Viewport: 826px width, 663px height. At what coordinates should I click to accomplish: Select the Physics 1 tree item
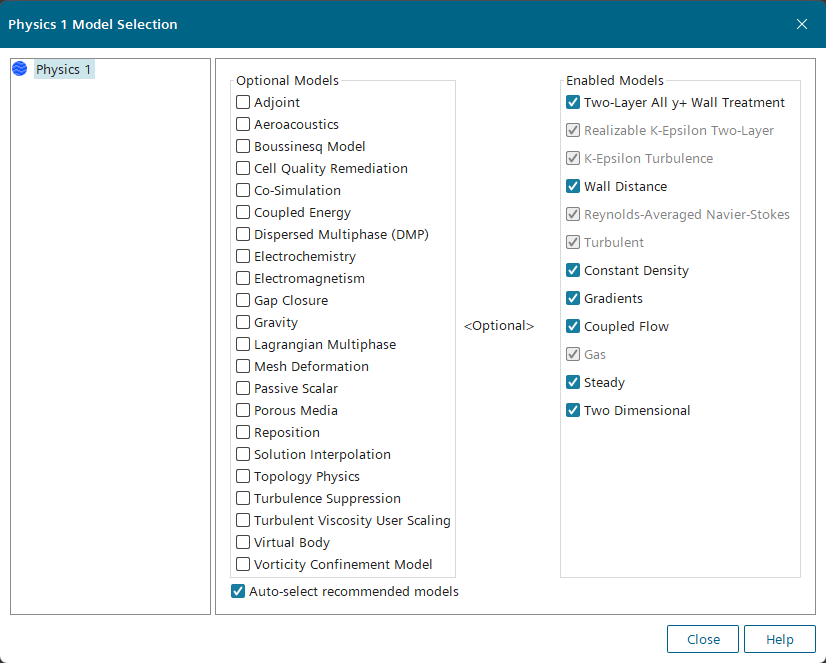point(64,70)
